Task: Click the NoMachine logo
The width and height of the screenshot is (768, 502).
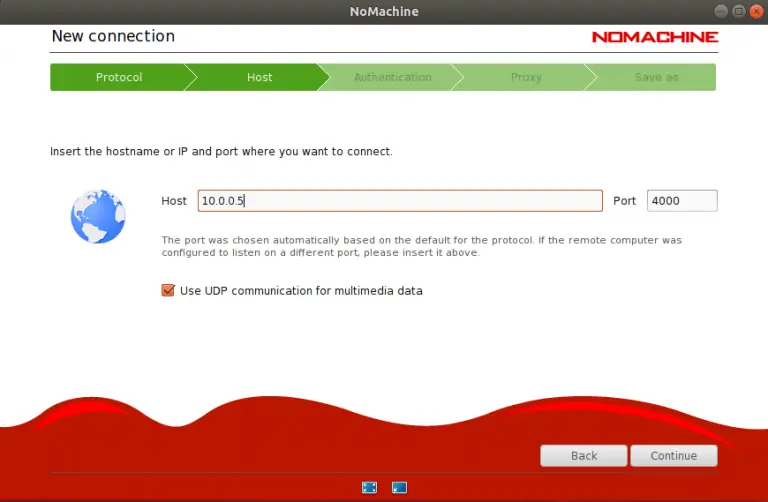Action: (x=655, y=37)
